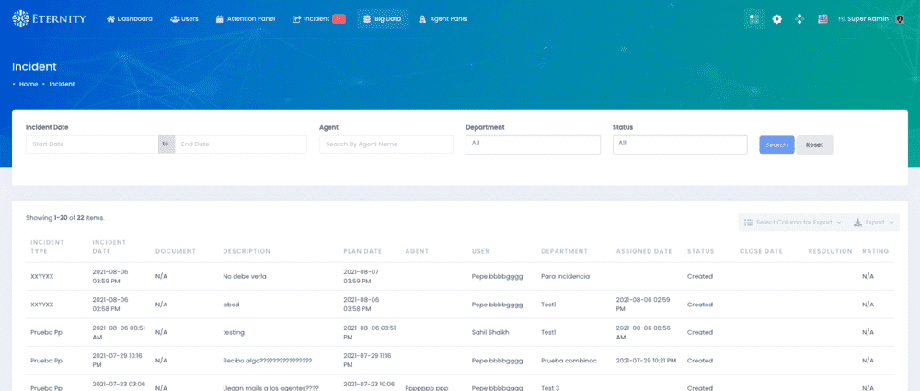Click the four-diamond shortcut icon
Image resolution: width=920 pixels, height=391 pixels.
799,19
